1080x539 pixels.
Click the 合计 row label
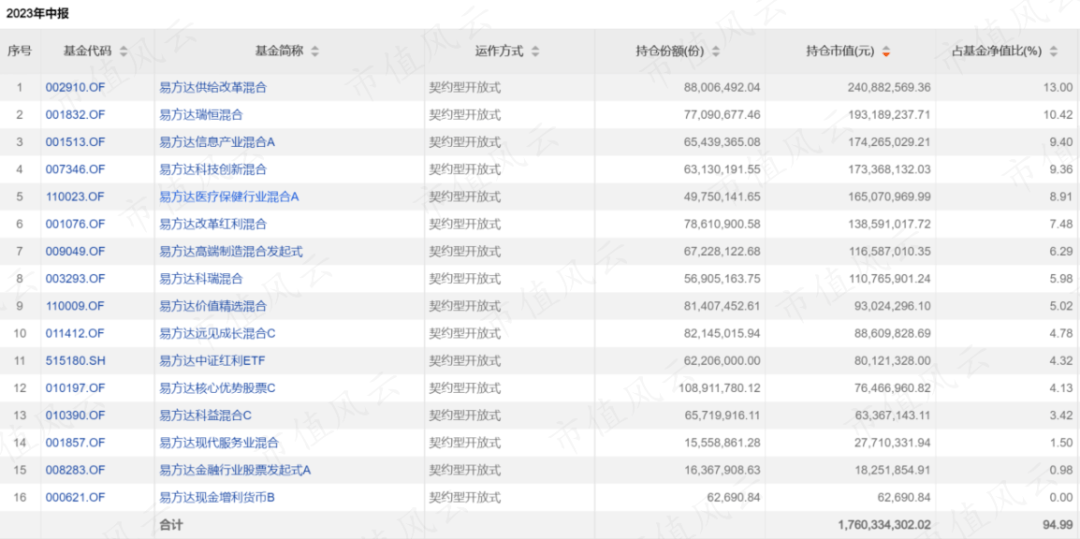point(172,525)
